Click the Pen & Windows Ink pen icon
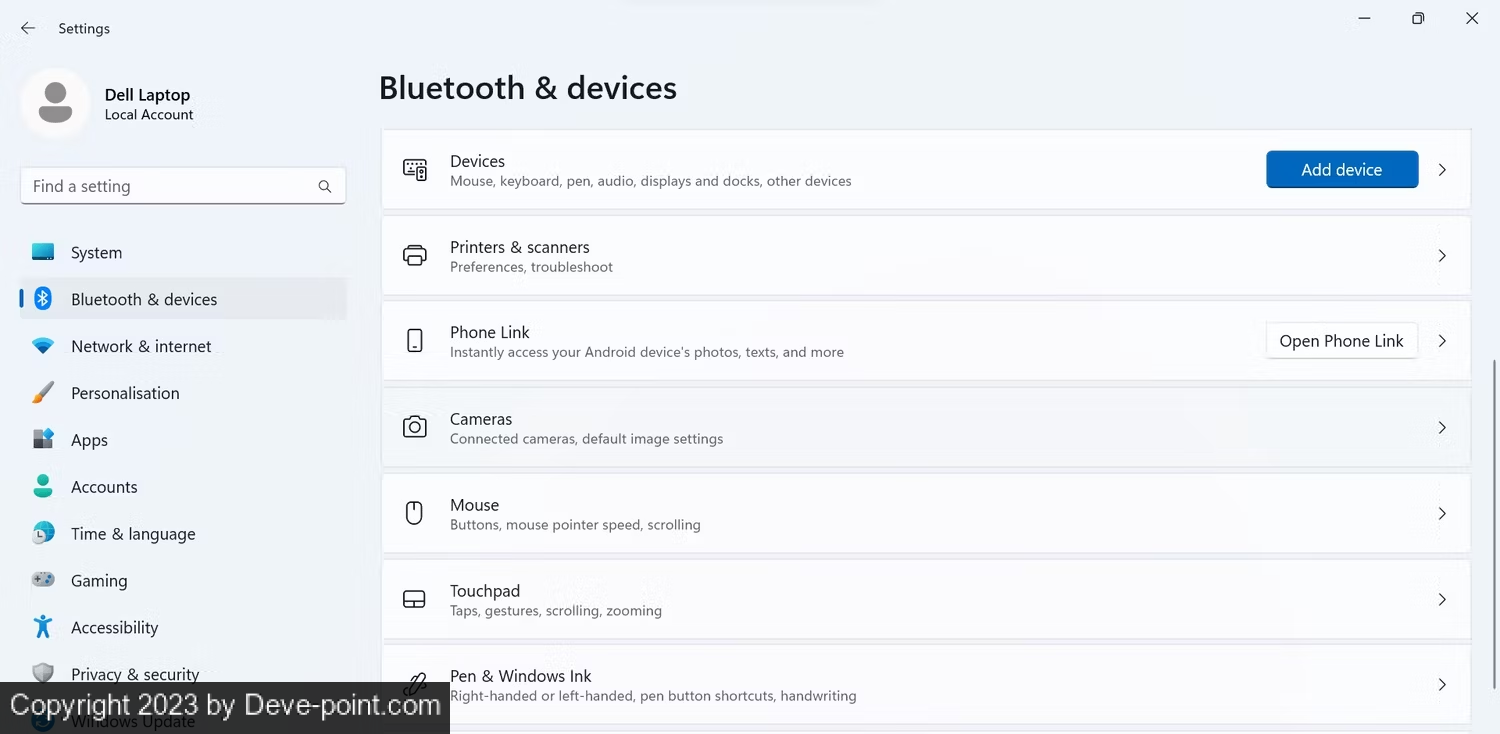The width and height of the screenshot is (1500, 734). tap(415, 684)
